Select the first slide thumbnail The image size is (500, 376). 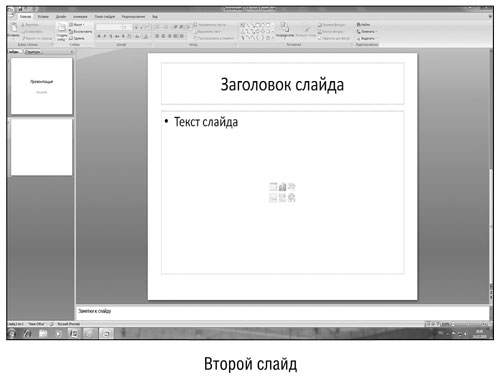[42, 86]
